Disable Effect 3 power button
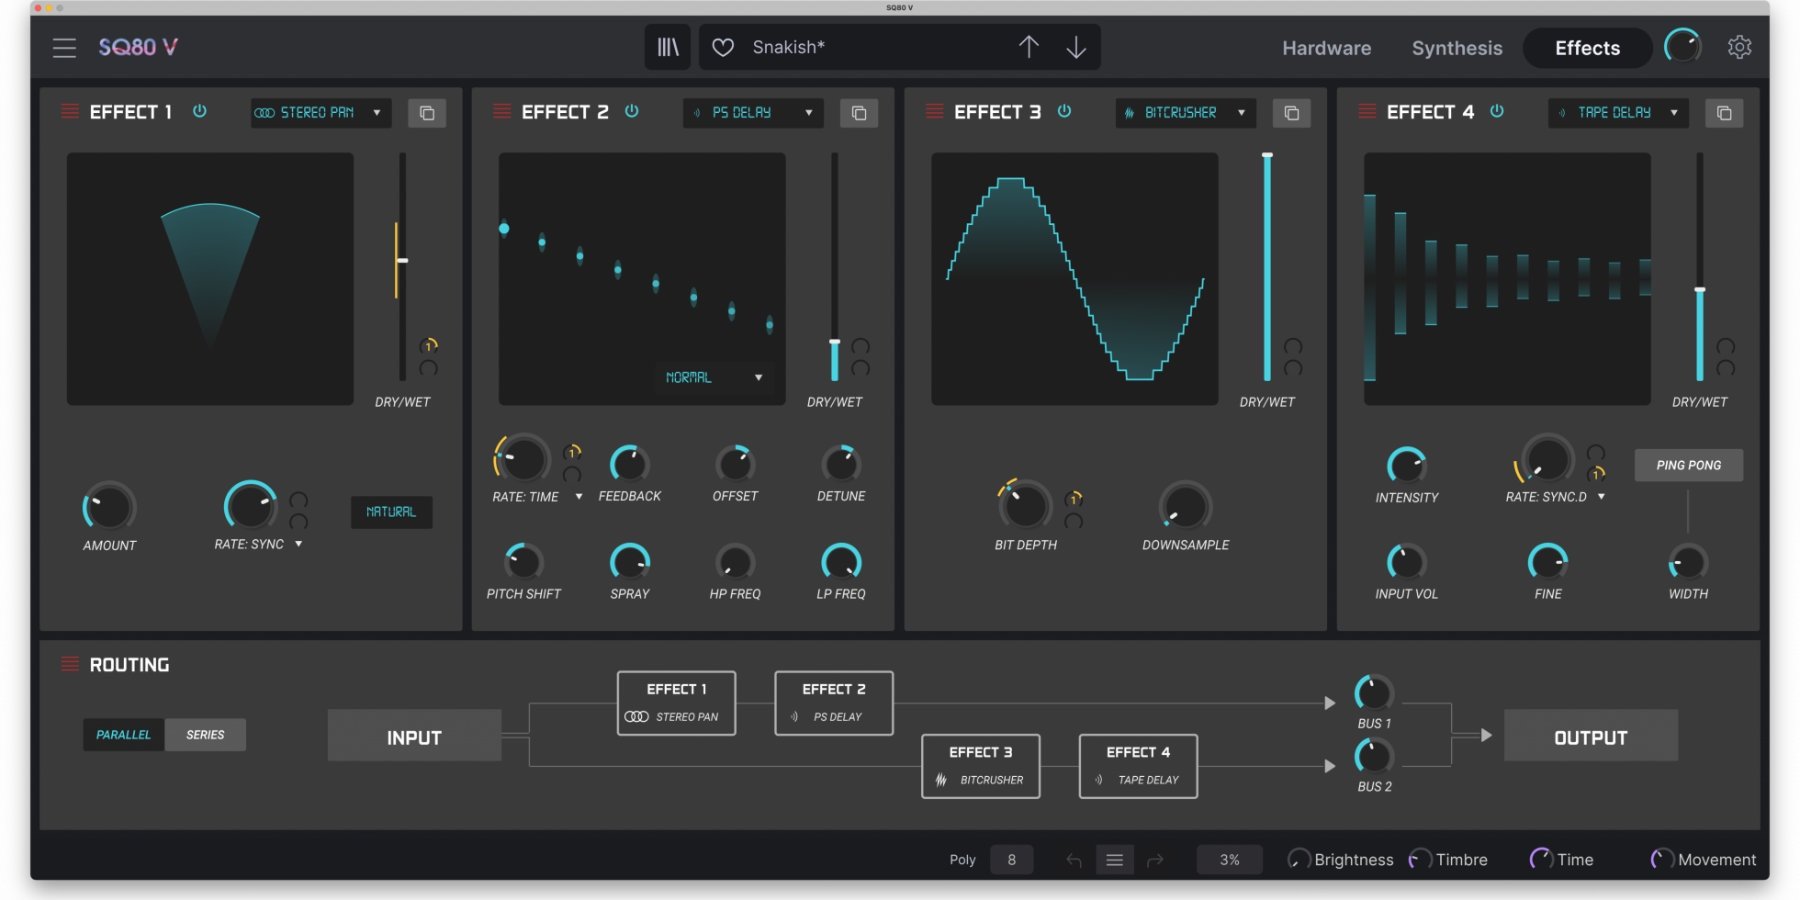Screen dimensions: 1800x900 pos(1064,111)
